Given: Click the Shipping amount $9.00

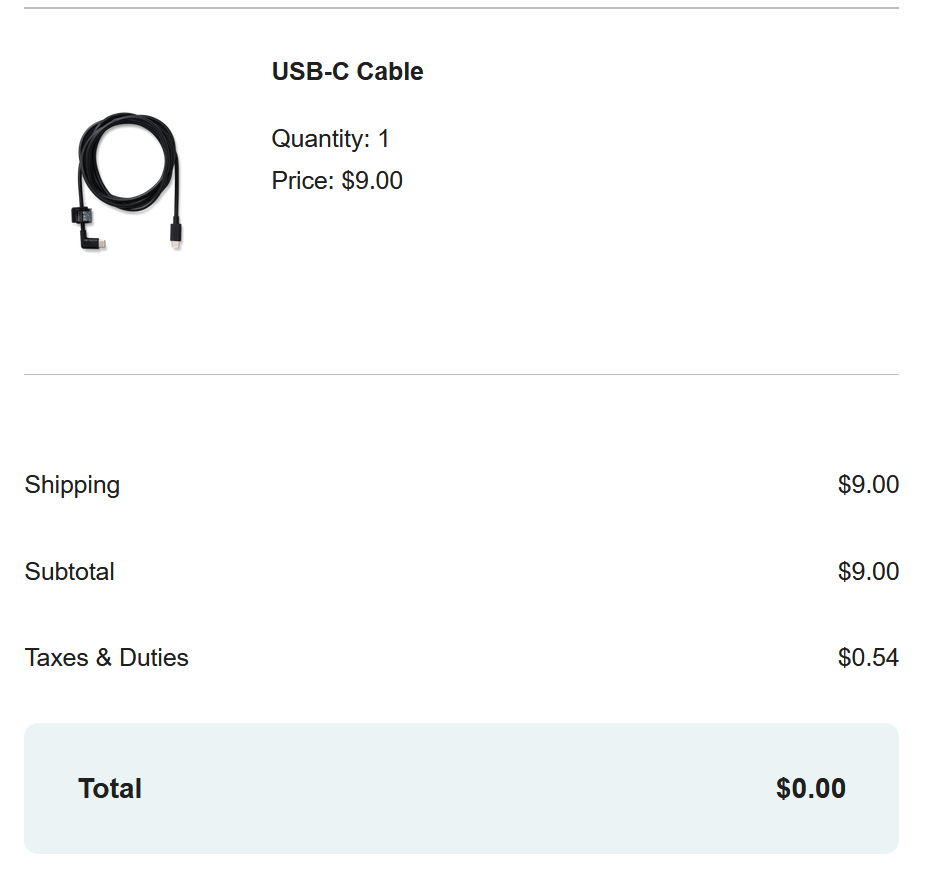Looking at the screenshot, I should 868,485.
